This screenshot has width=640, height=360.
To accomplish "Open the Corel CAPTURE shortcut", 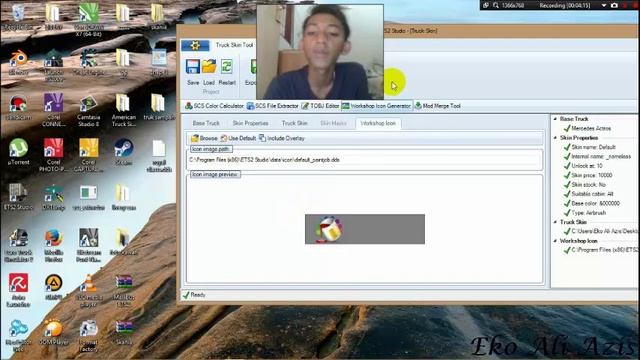I will pyautogui.click(x=89, y=154).
